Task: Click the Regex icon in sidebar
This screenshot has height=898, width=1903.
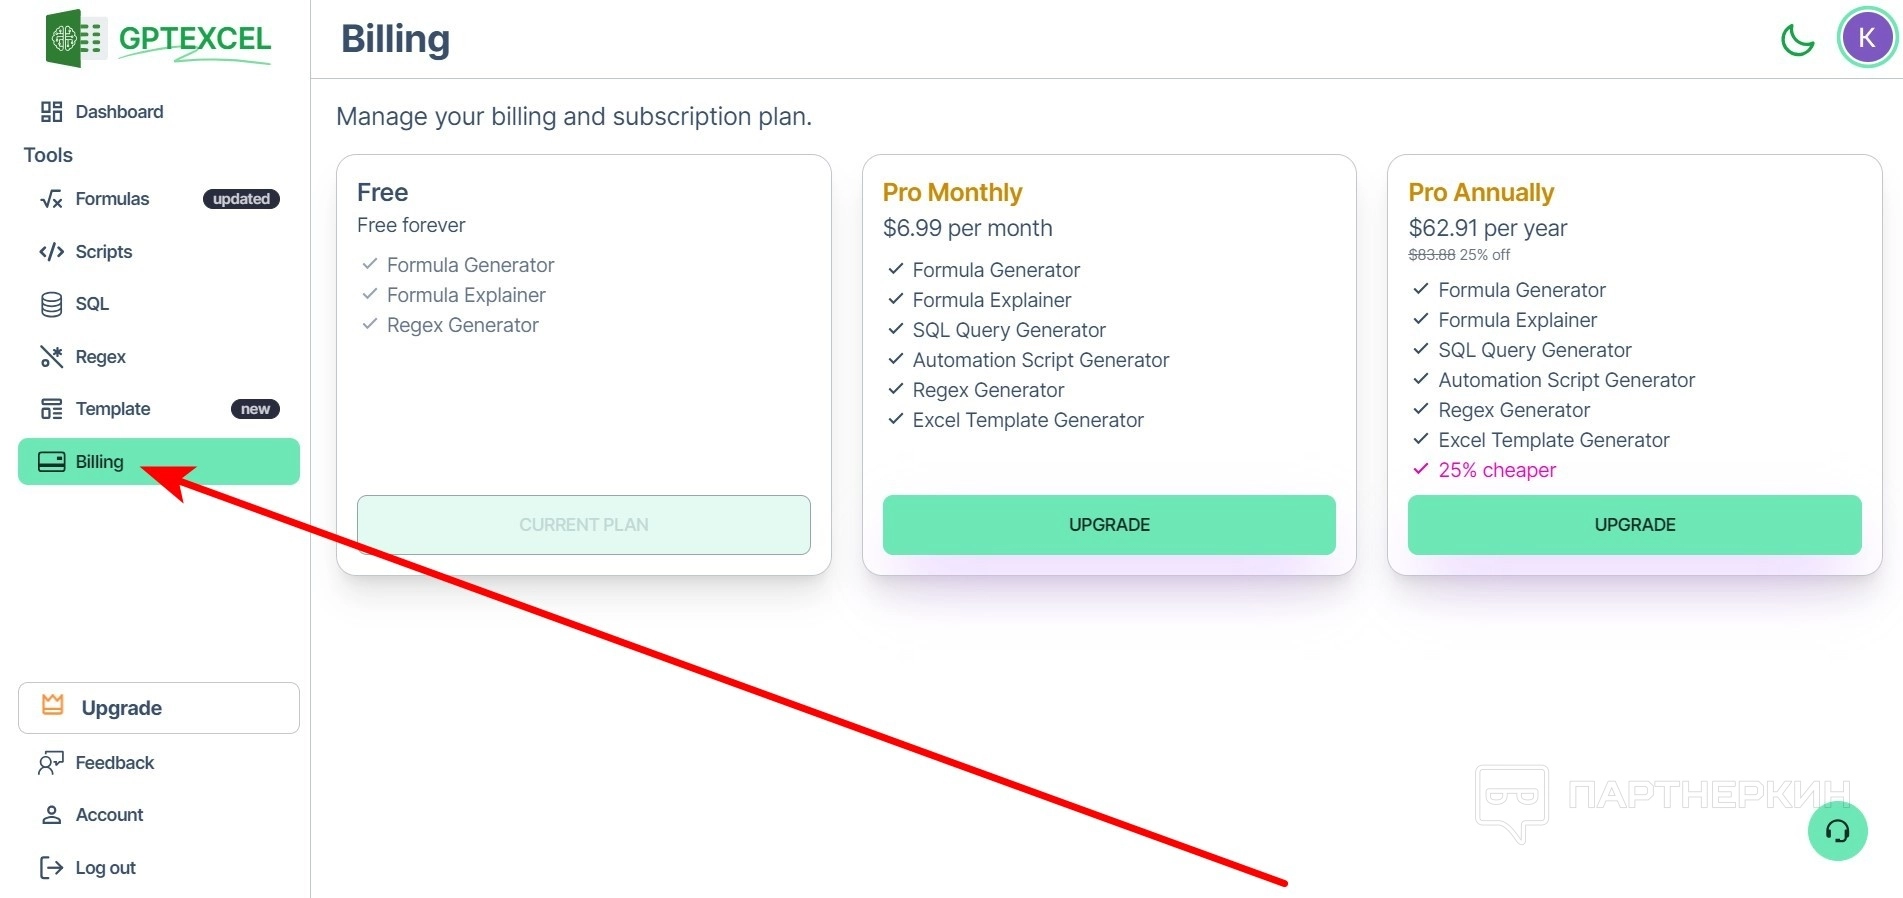Action: (x=51, y=357)
